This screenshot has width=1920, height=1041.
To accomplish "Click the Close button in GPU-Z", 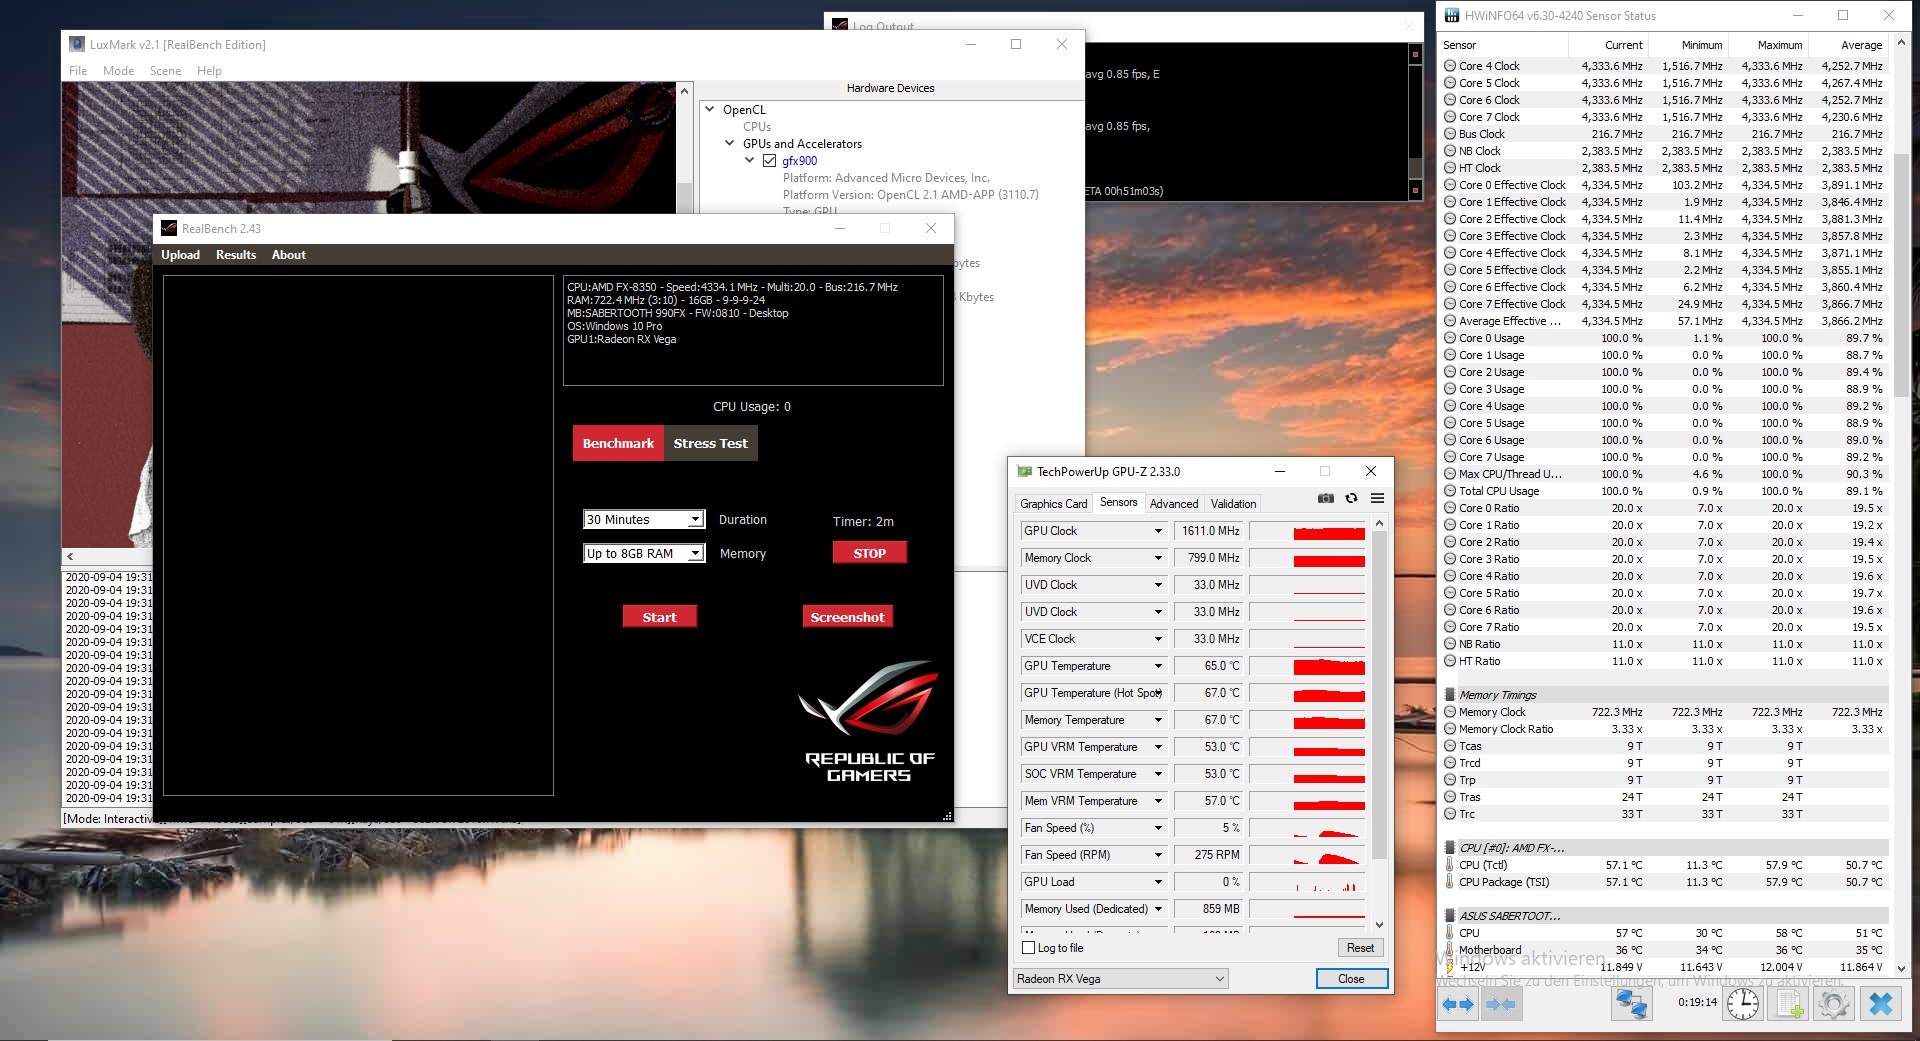I will coord(1351,979).
